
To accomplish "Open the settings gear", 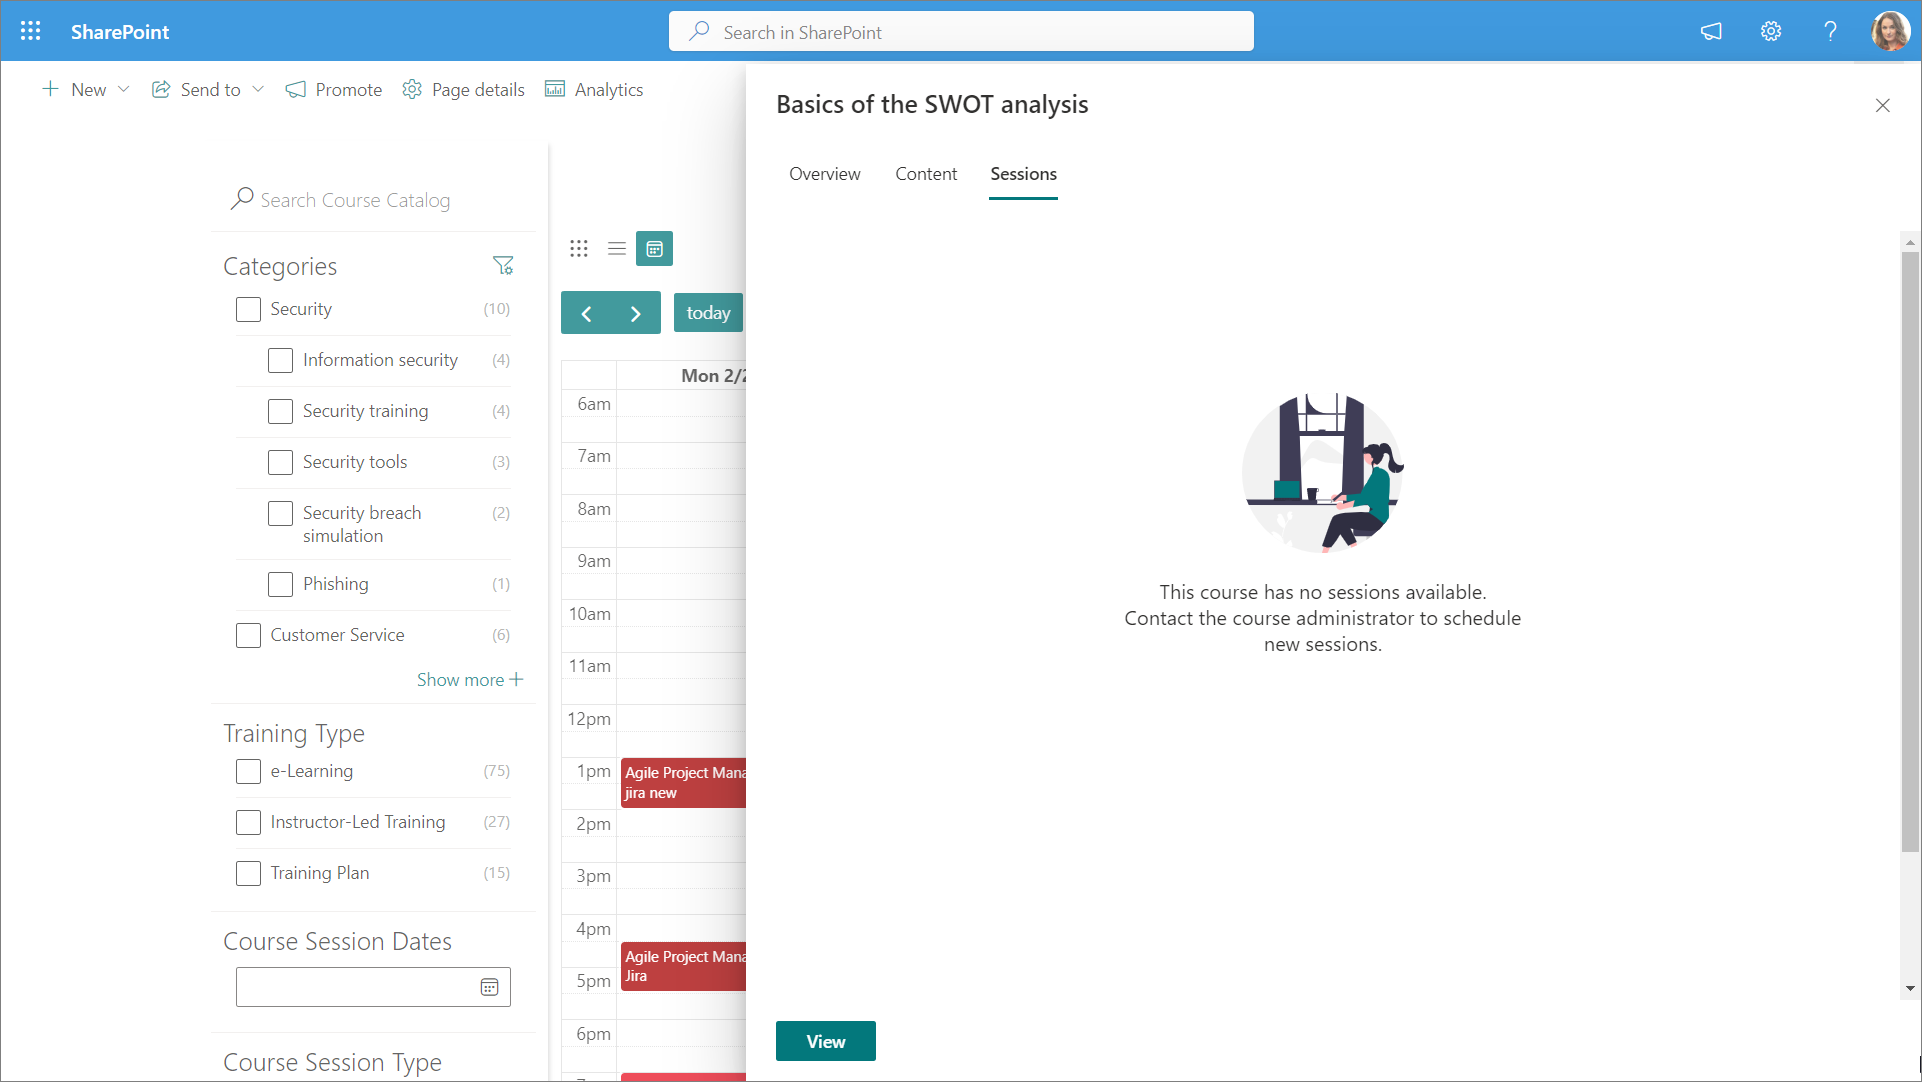I will (x=1771, y=31).
